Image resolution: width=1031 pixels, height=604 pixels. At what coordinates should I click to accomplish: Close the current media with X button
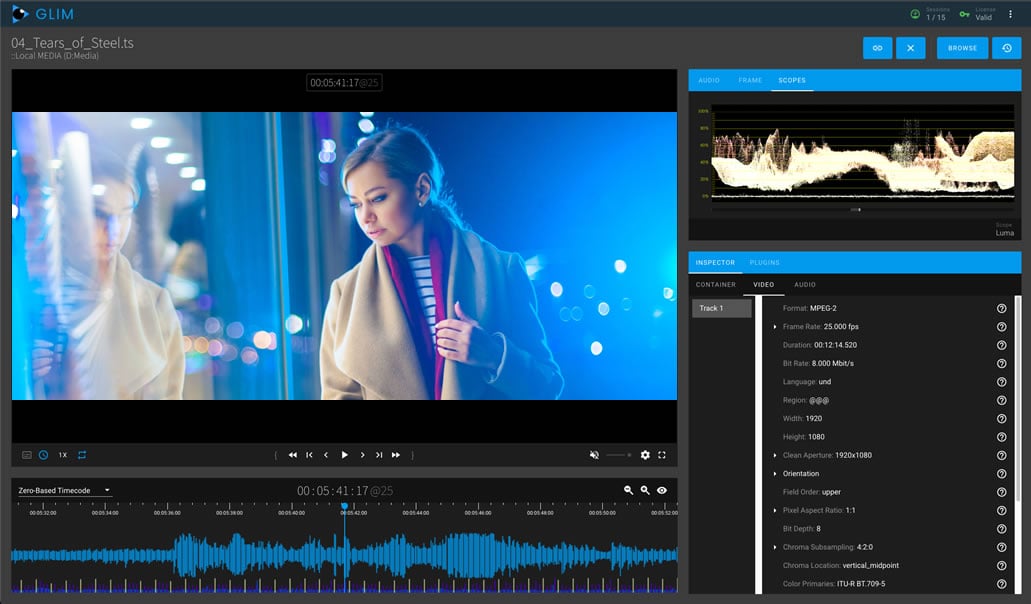(911, 48)
